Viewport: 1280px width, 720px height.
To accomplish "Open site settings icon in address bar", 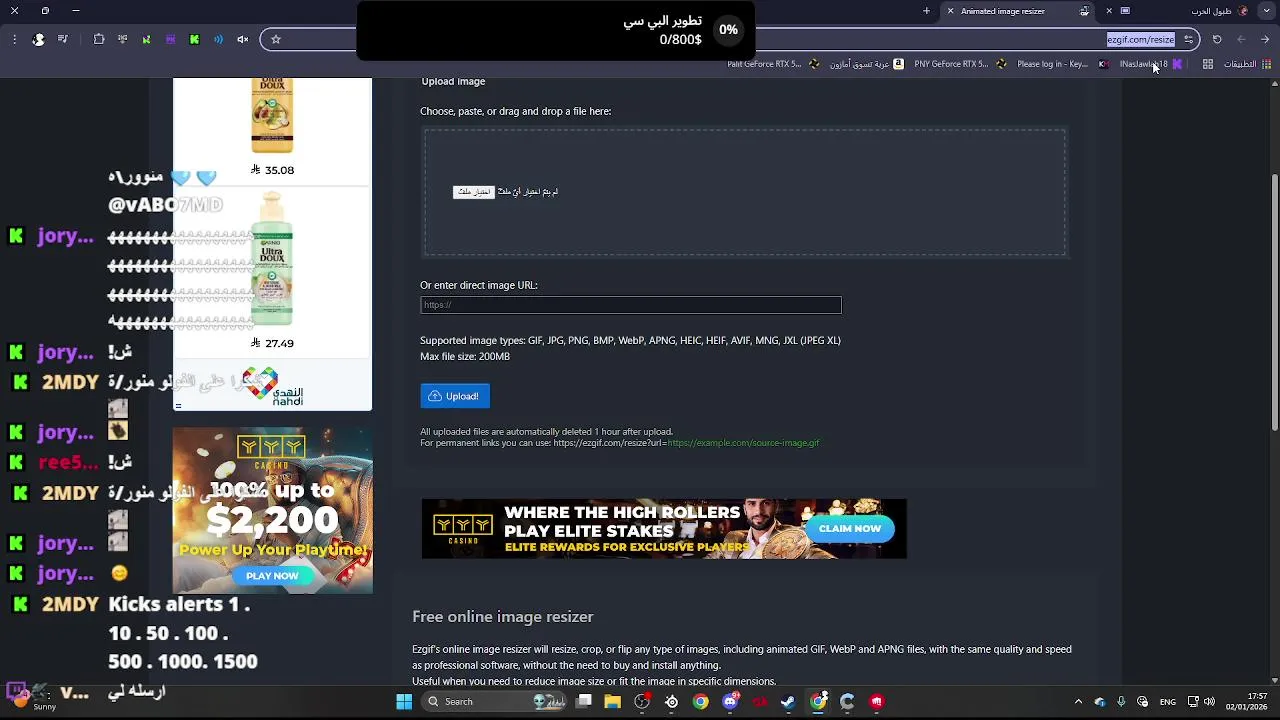I will pos(1188,39).
